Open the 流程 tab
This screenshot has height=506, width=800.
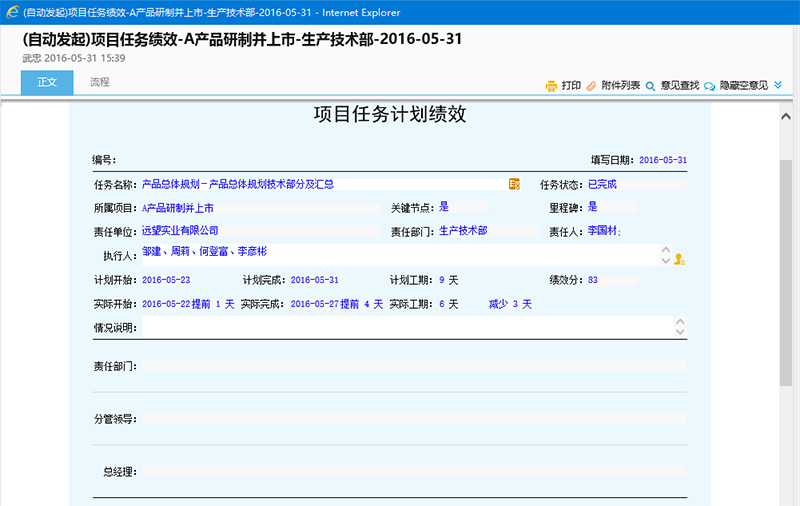click(100, 83)
